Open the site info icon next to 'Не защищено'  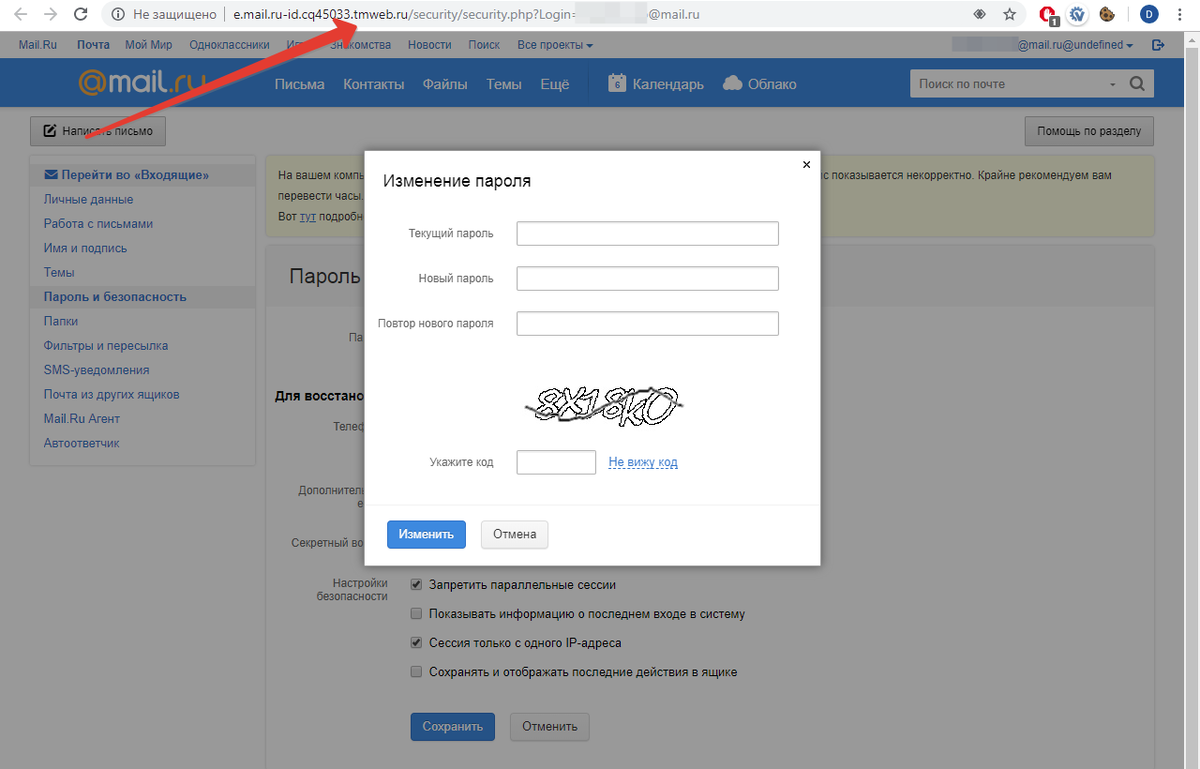[119, 15]
